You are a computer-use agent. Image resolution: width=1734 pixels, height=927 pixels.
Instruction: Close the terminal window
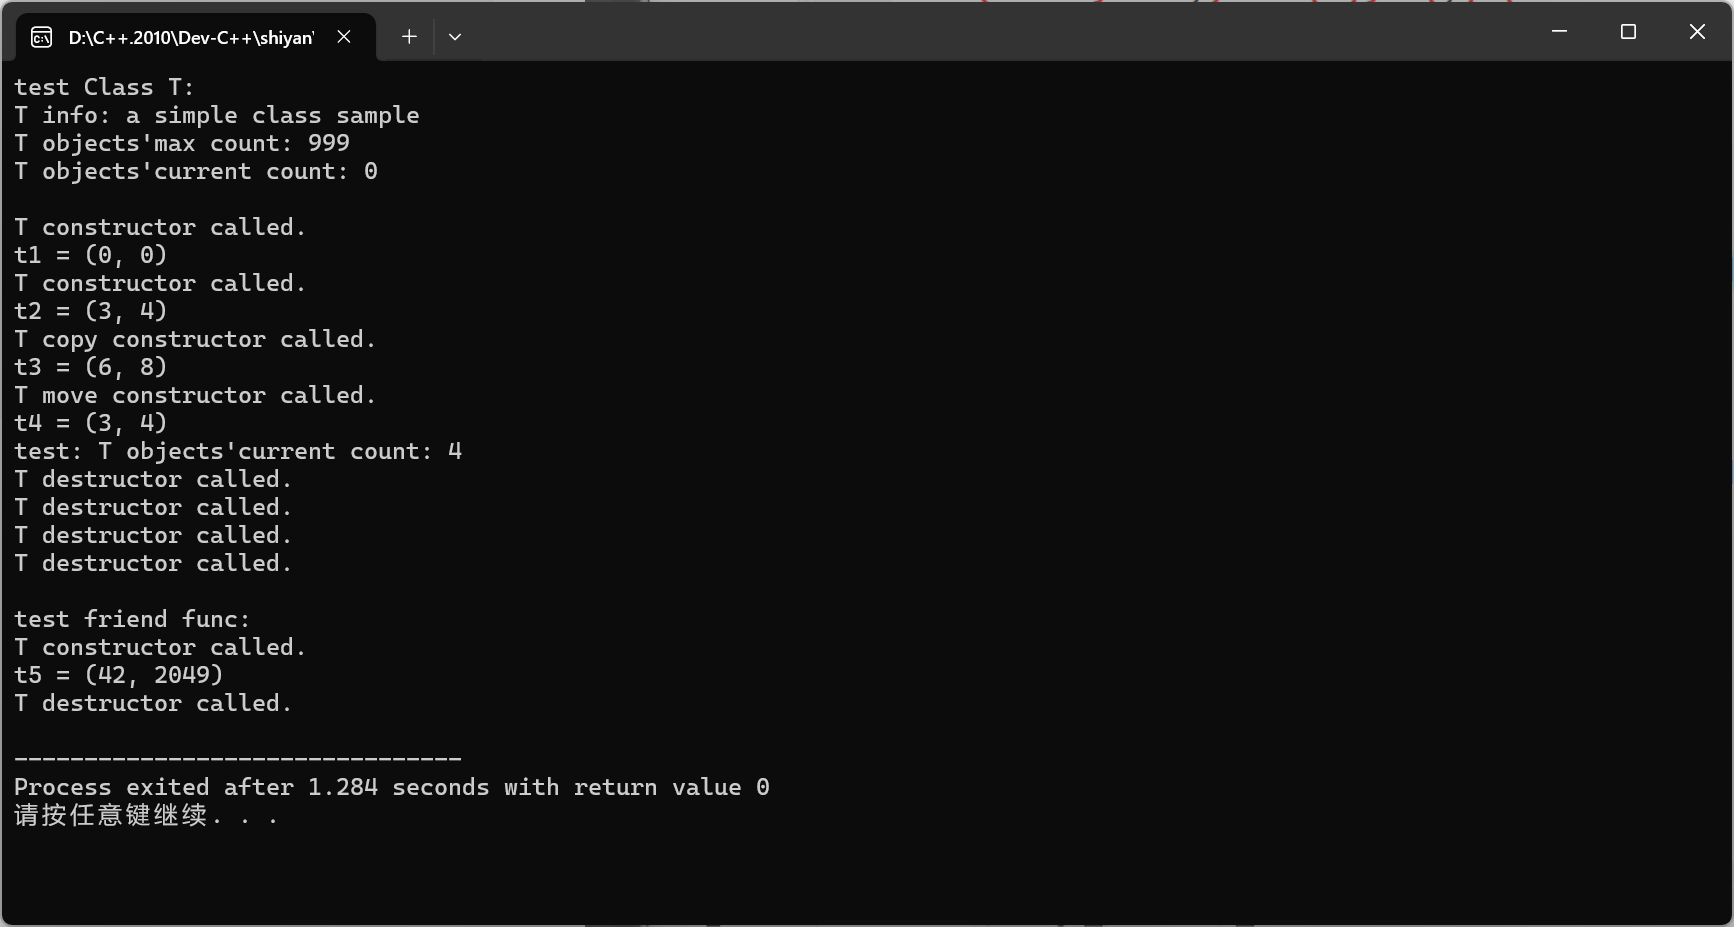pos(1697,32)
